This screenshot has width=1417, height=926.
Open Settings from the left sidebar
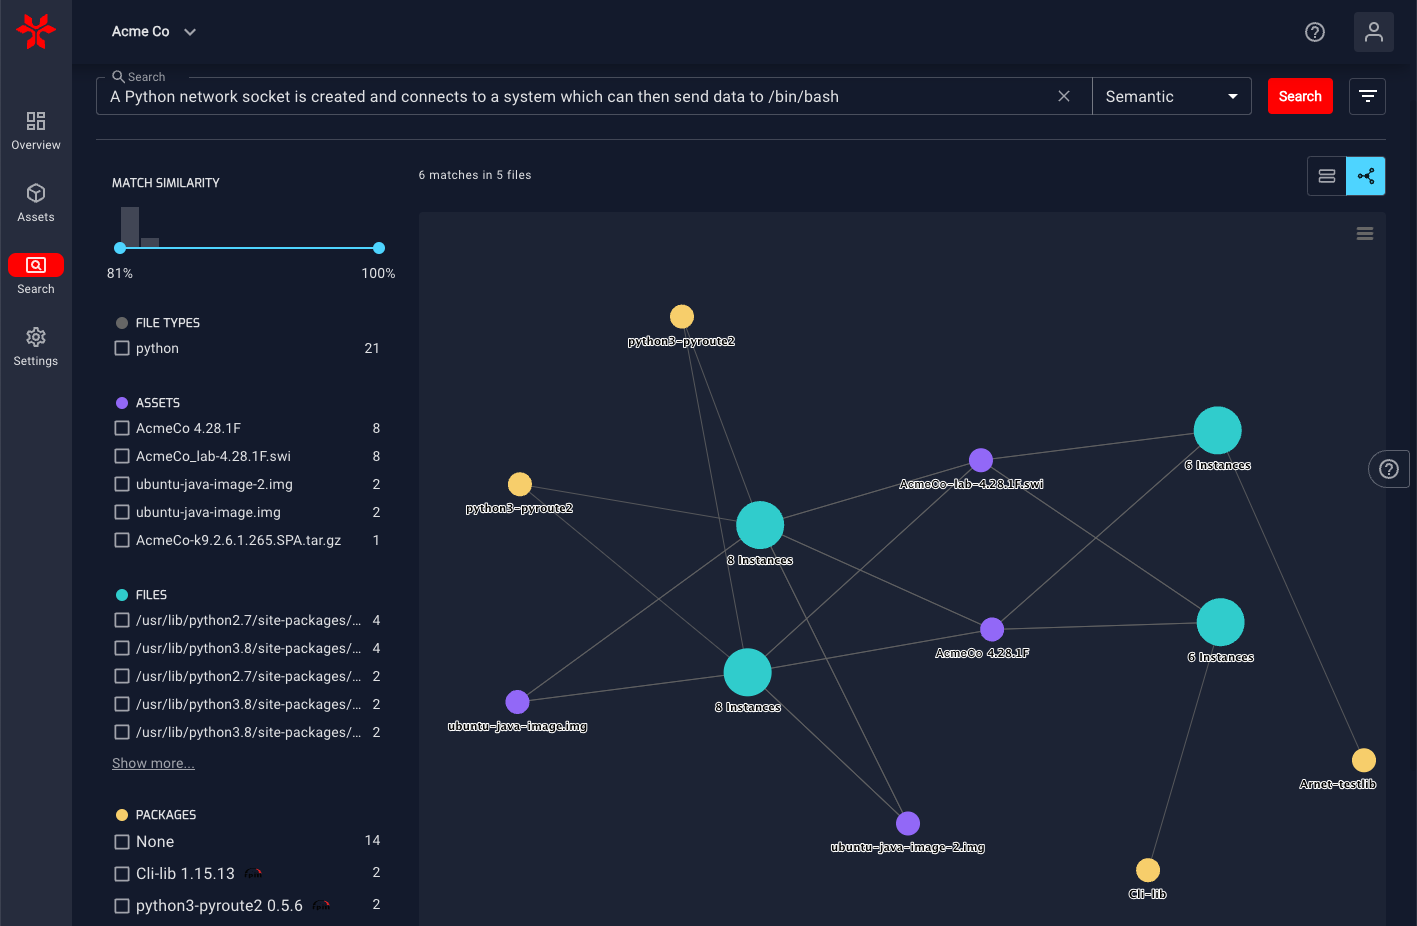(x=35, y=346)
